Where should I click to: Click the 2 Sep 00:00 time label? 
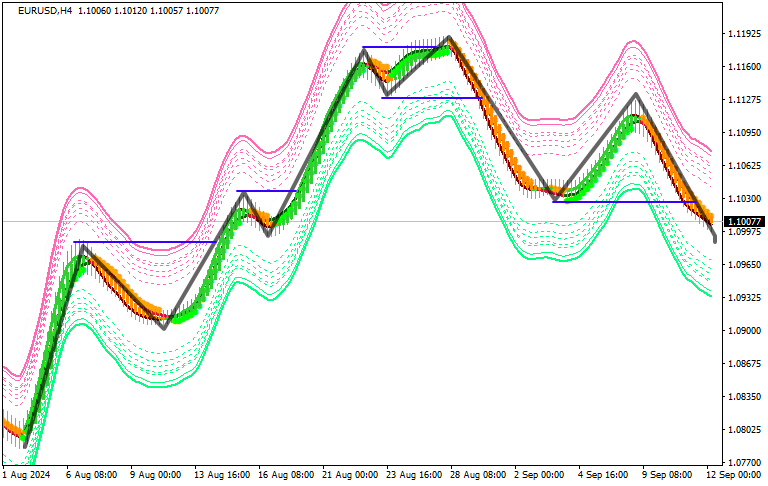point(539,475)
